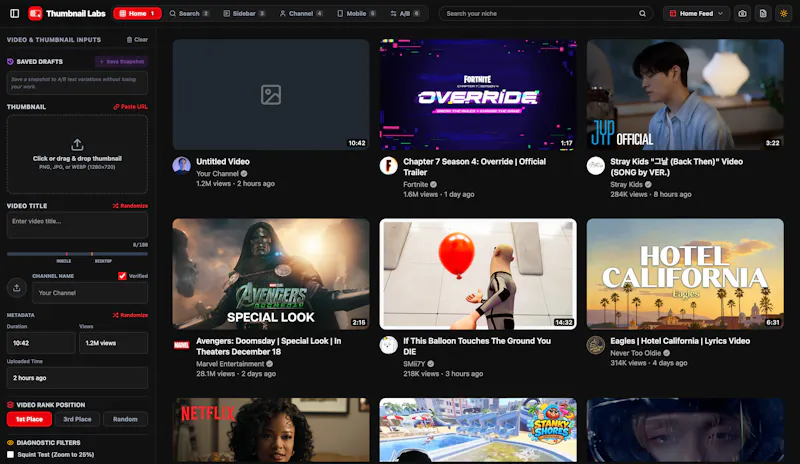
Task: Click the channel avatar upload icon
Action: [x=16, y=288]
